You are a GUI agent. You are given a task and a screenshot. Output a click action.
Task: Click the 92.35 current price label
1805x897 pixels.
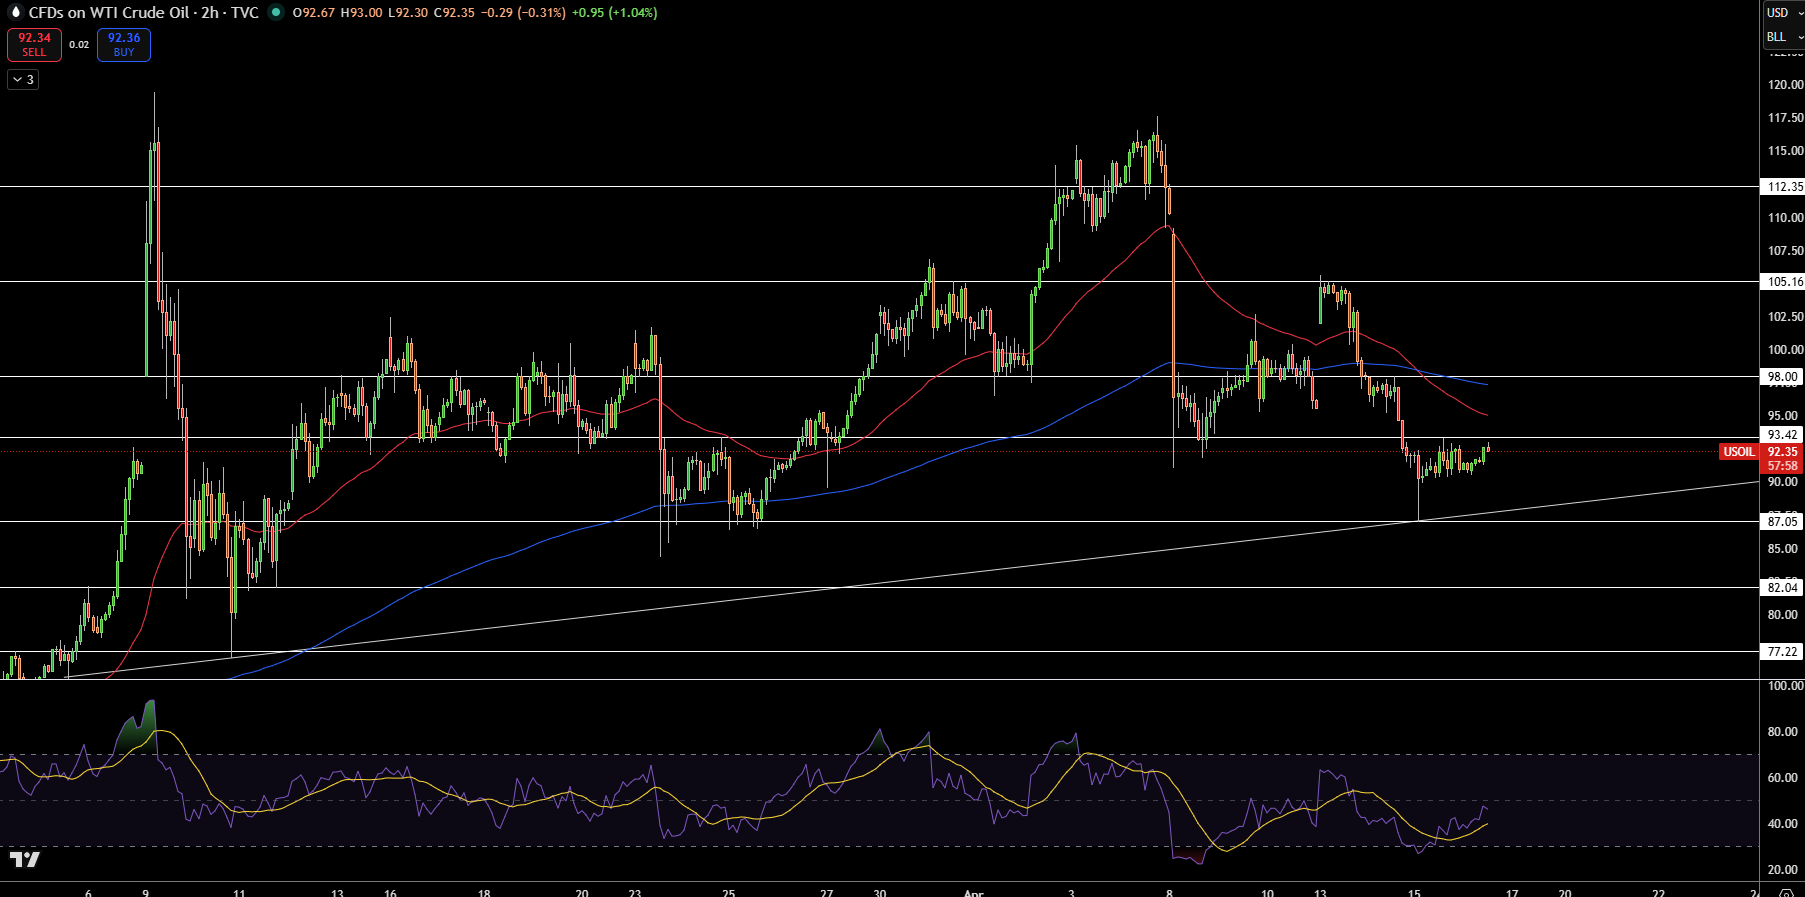(1782, 452)
